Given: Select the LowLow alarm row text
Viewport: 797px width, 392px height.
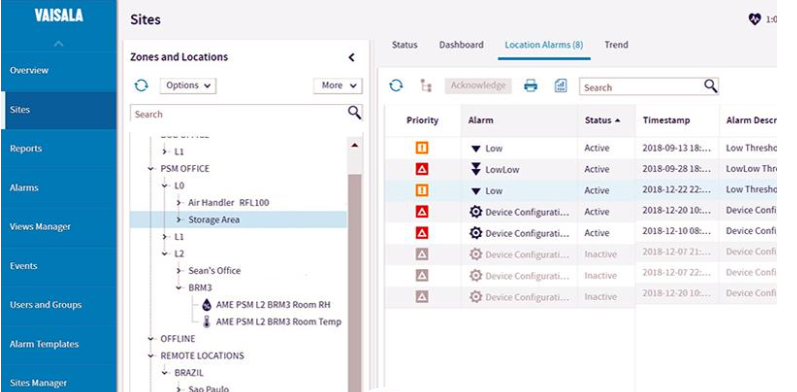Looking at the screenshot, I should pyautogui.click(x=502, y=169).
